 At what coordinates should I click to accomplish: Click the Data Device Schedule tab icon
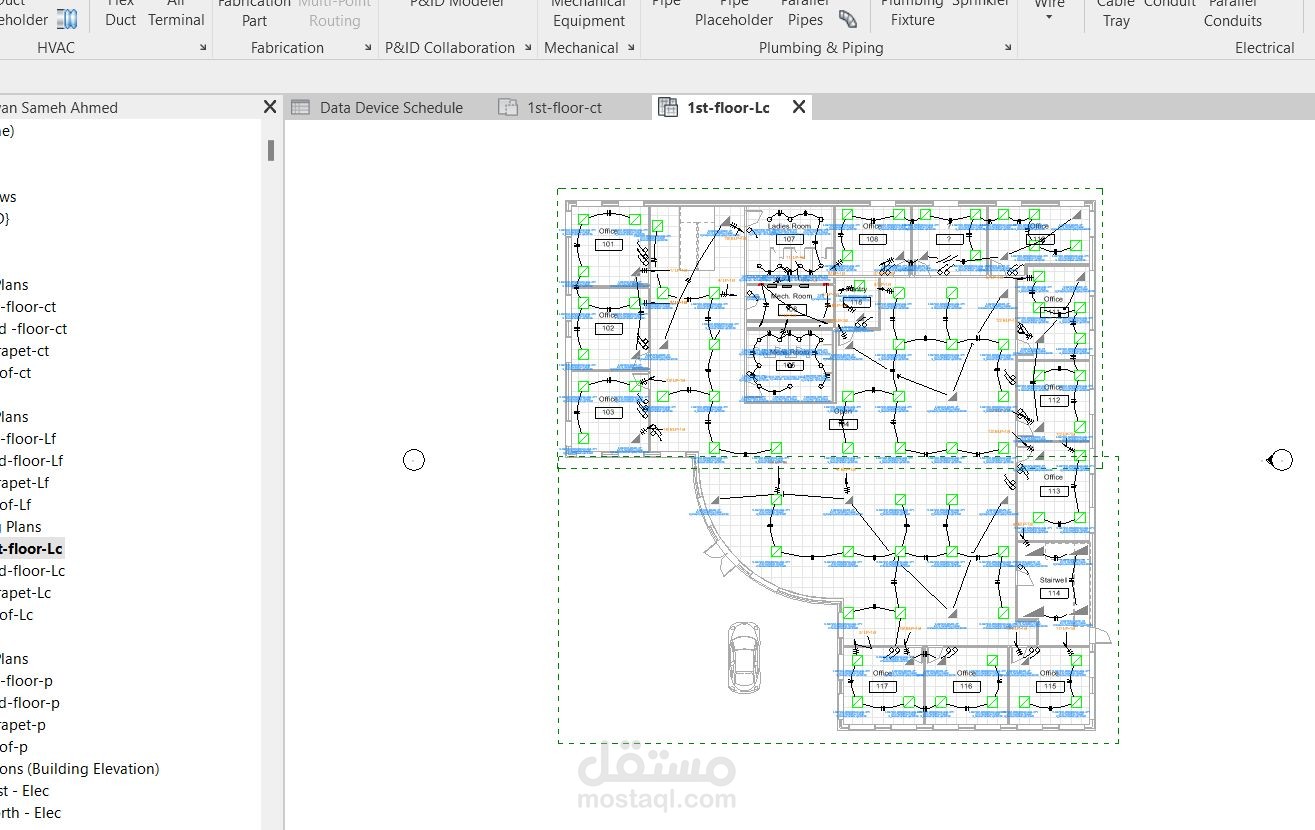pyautogui.click(x=300, y=107)
